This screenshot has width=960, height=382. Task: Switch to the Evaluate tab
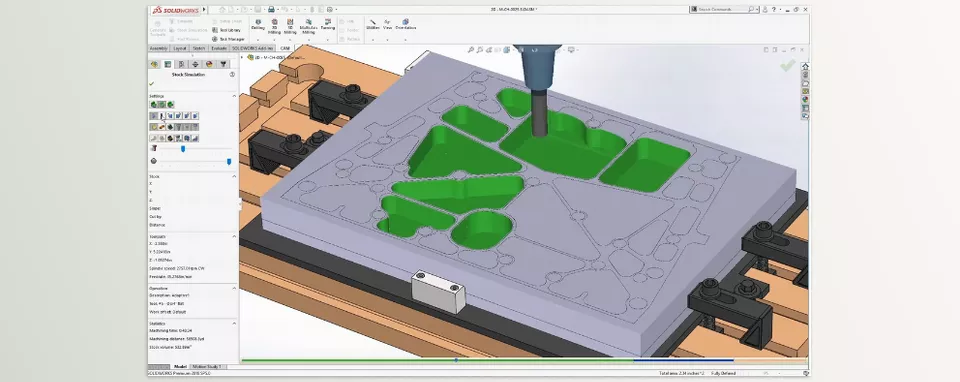coord(219,48)
